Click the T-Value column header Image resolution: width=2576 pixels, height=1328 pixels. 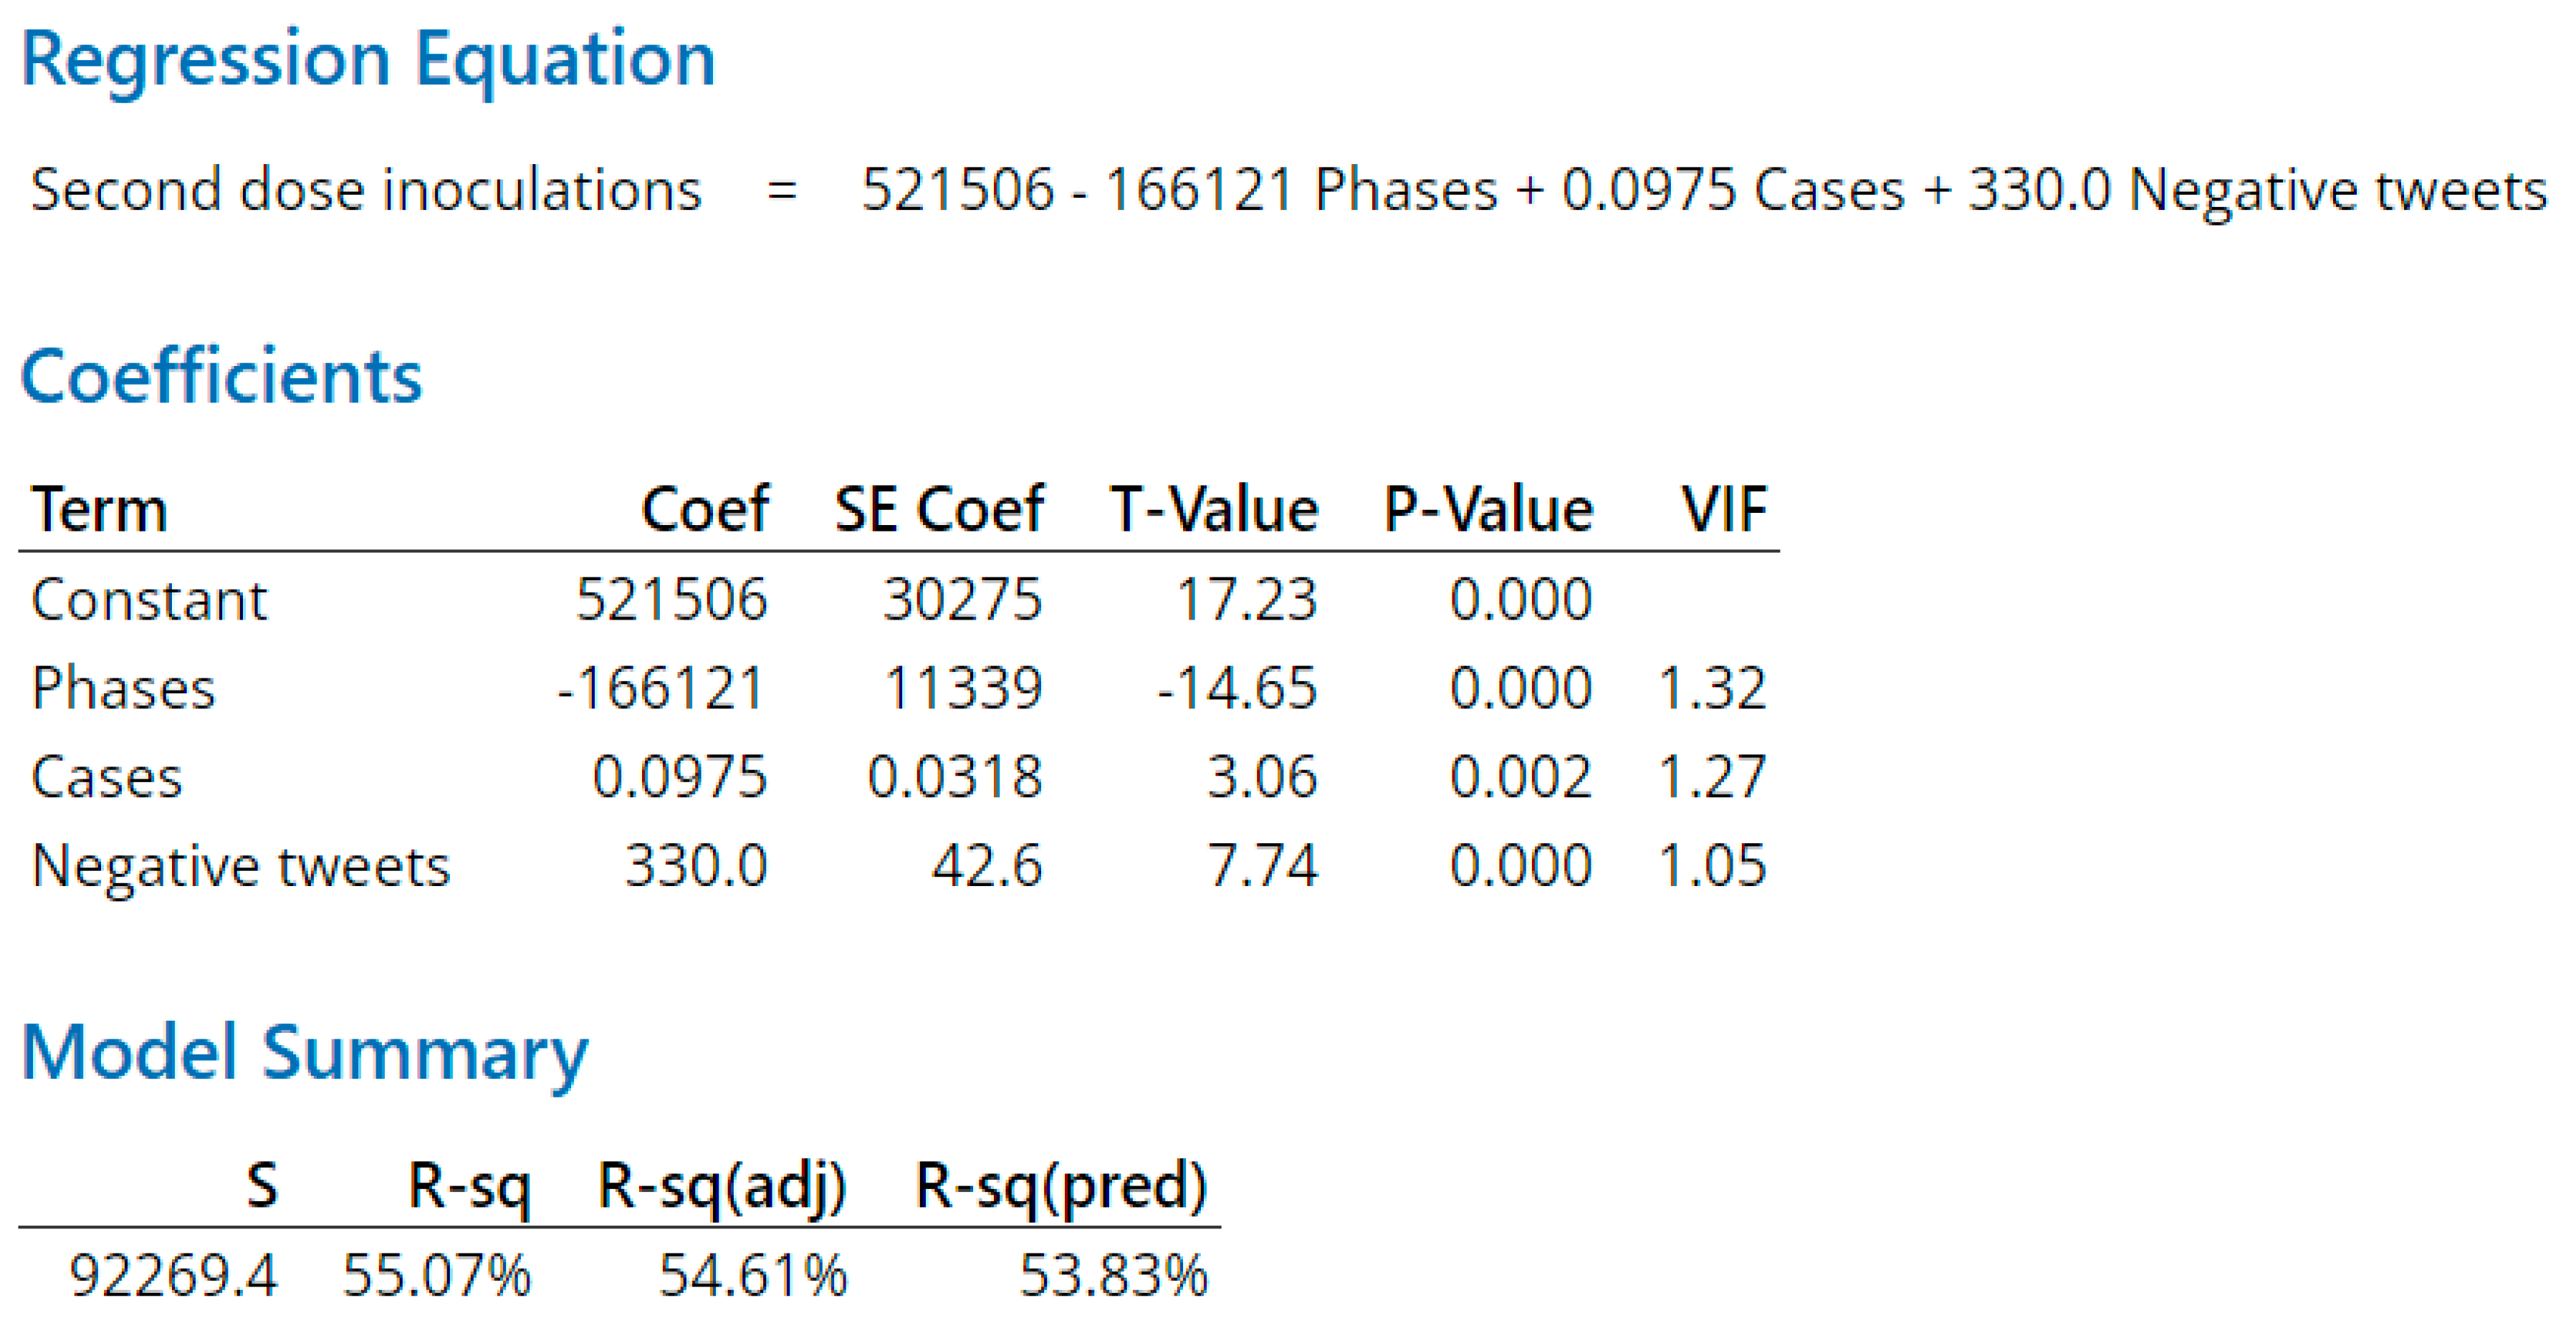[x=1213, y=509]
